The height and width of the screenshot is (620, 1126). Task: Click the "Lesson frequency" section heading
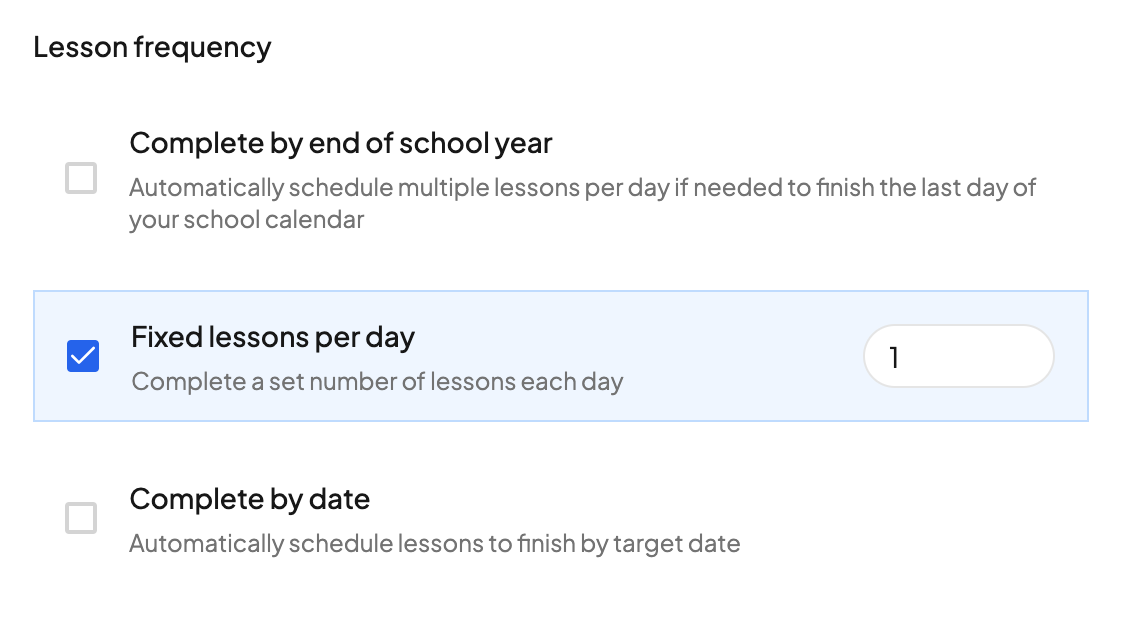pyautogui.click(x=152, y=47)
